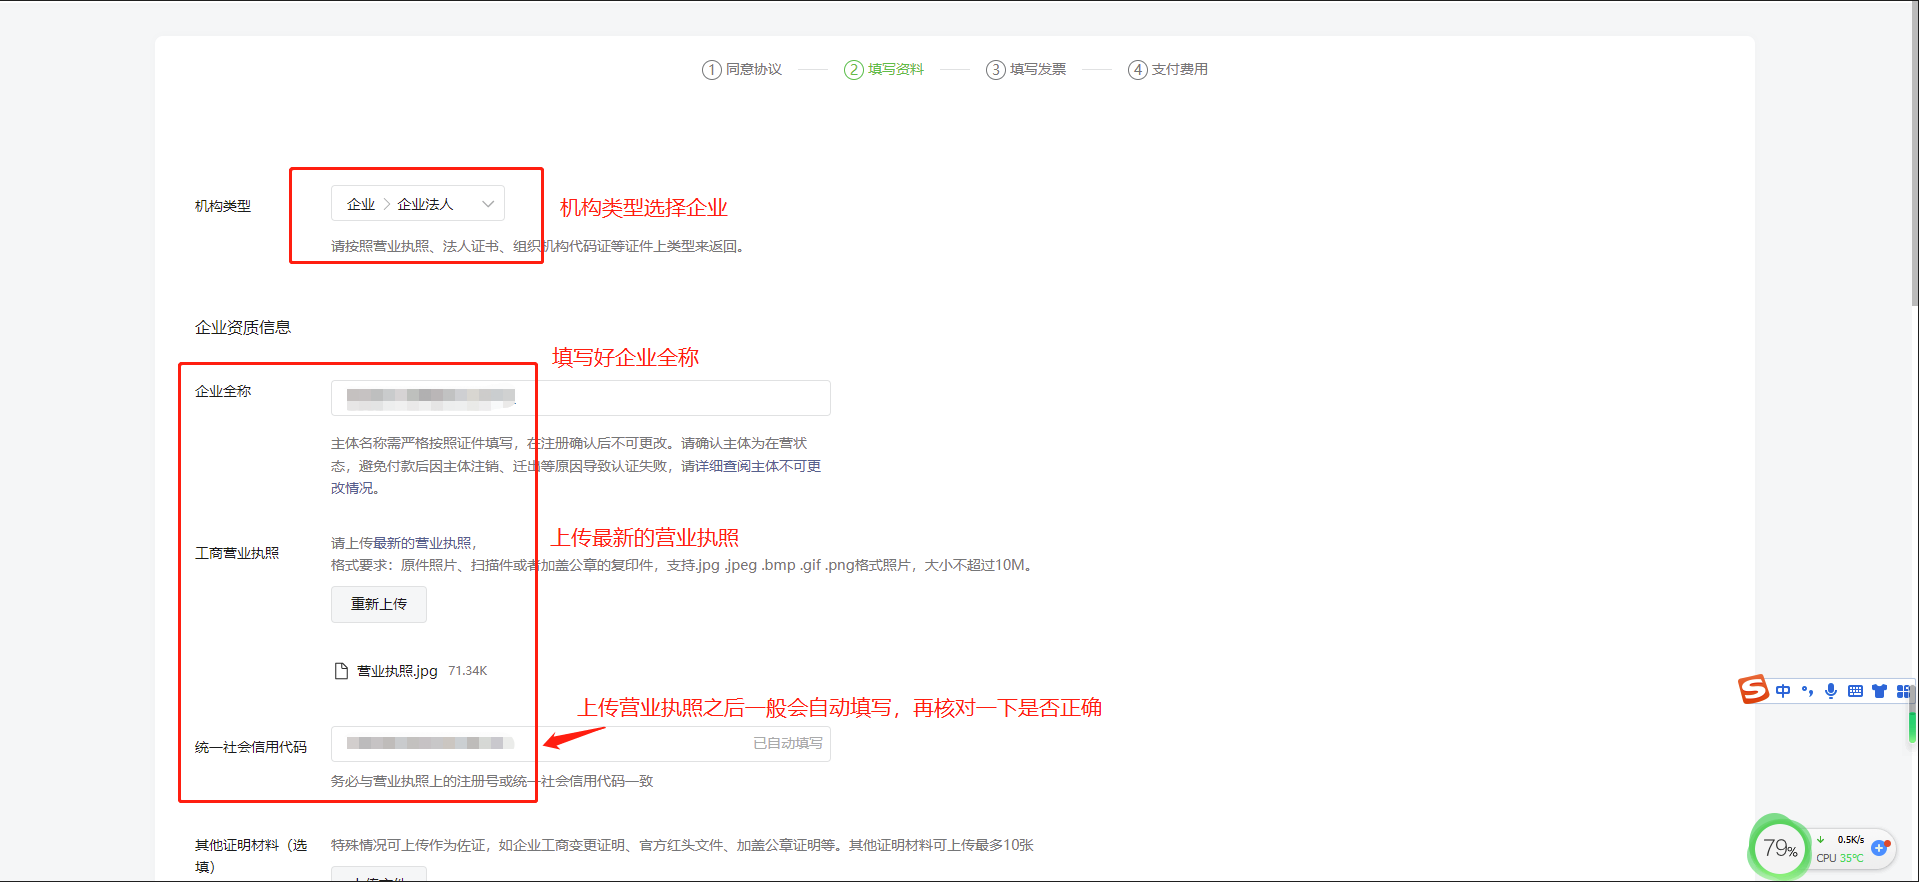Select step 3 填写发票
Viewport: 1919px width, 882px height.
coord(1026,69)
